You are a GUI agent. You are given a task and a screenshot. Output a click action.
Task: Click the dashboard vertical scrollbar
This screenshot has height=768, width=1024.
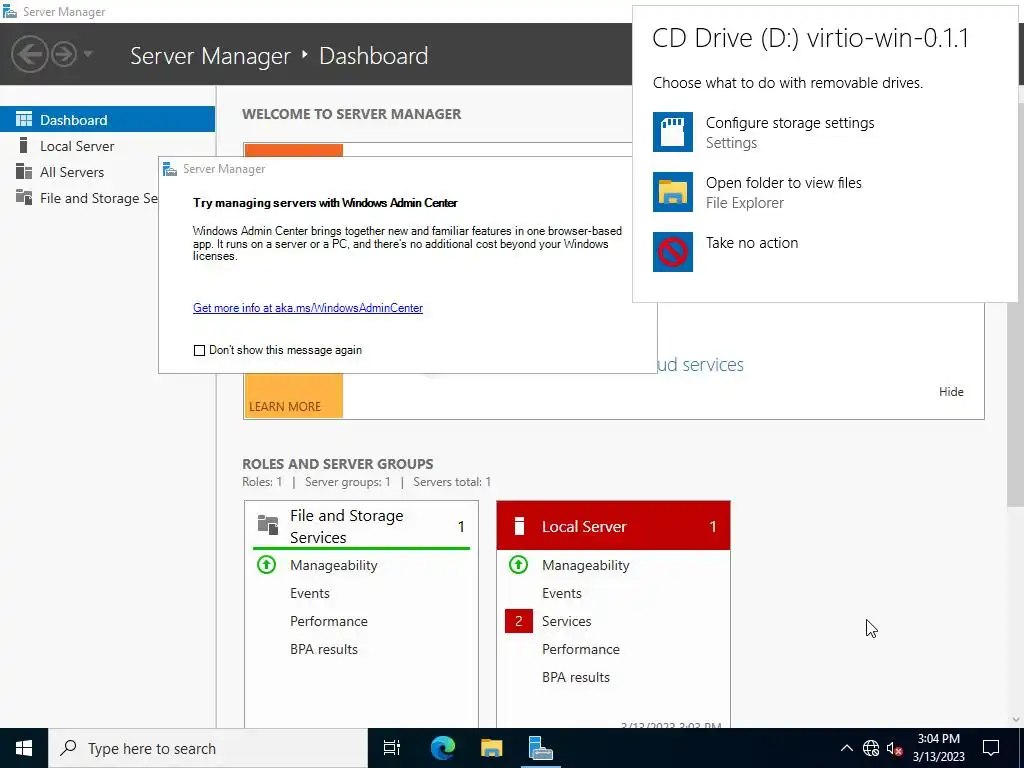(x=1015, y=405)
